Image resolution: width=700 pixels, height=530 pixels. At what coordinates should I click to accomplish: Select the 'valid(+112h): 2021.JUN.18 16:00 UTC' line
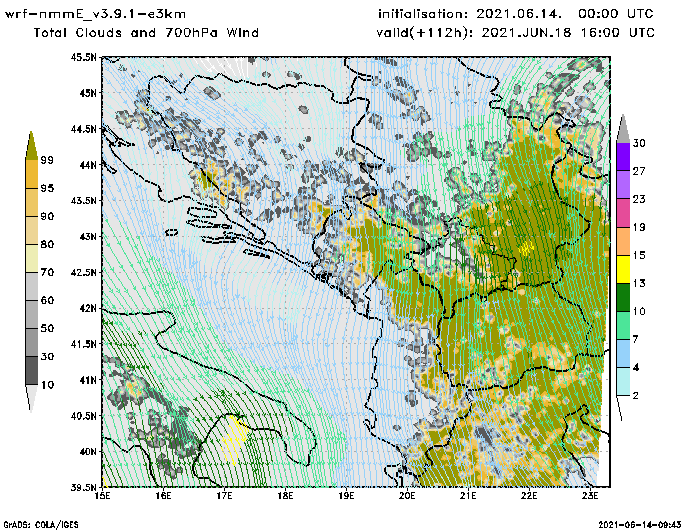tap(515, 33)
